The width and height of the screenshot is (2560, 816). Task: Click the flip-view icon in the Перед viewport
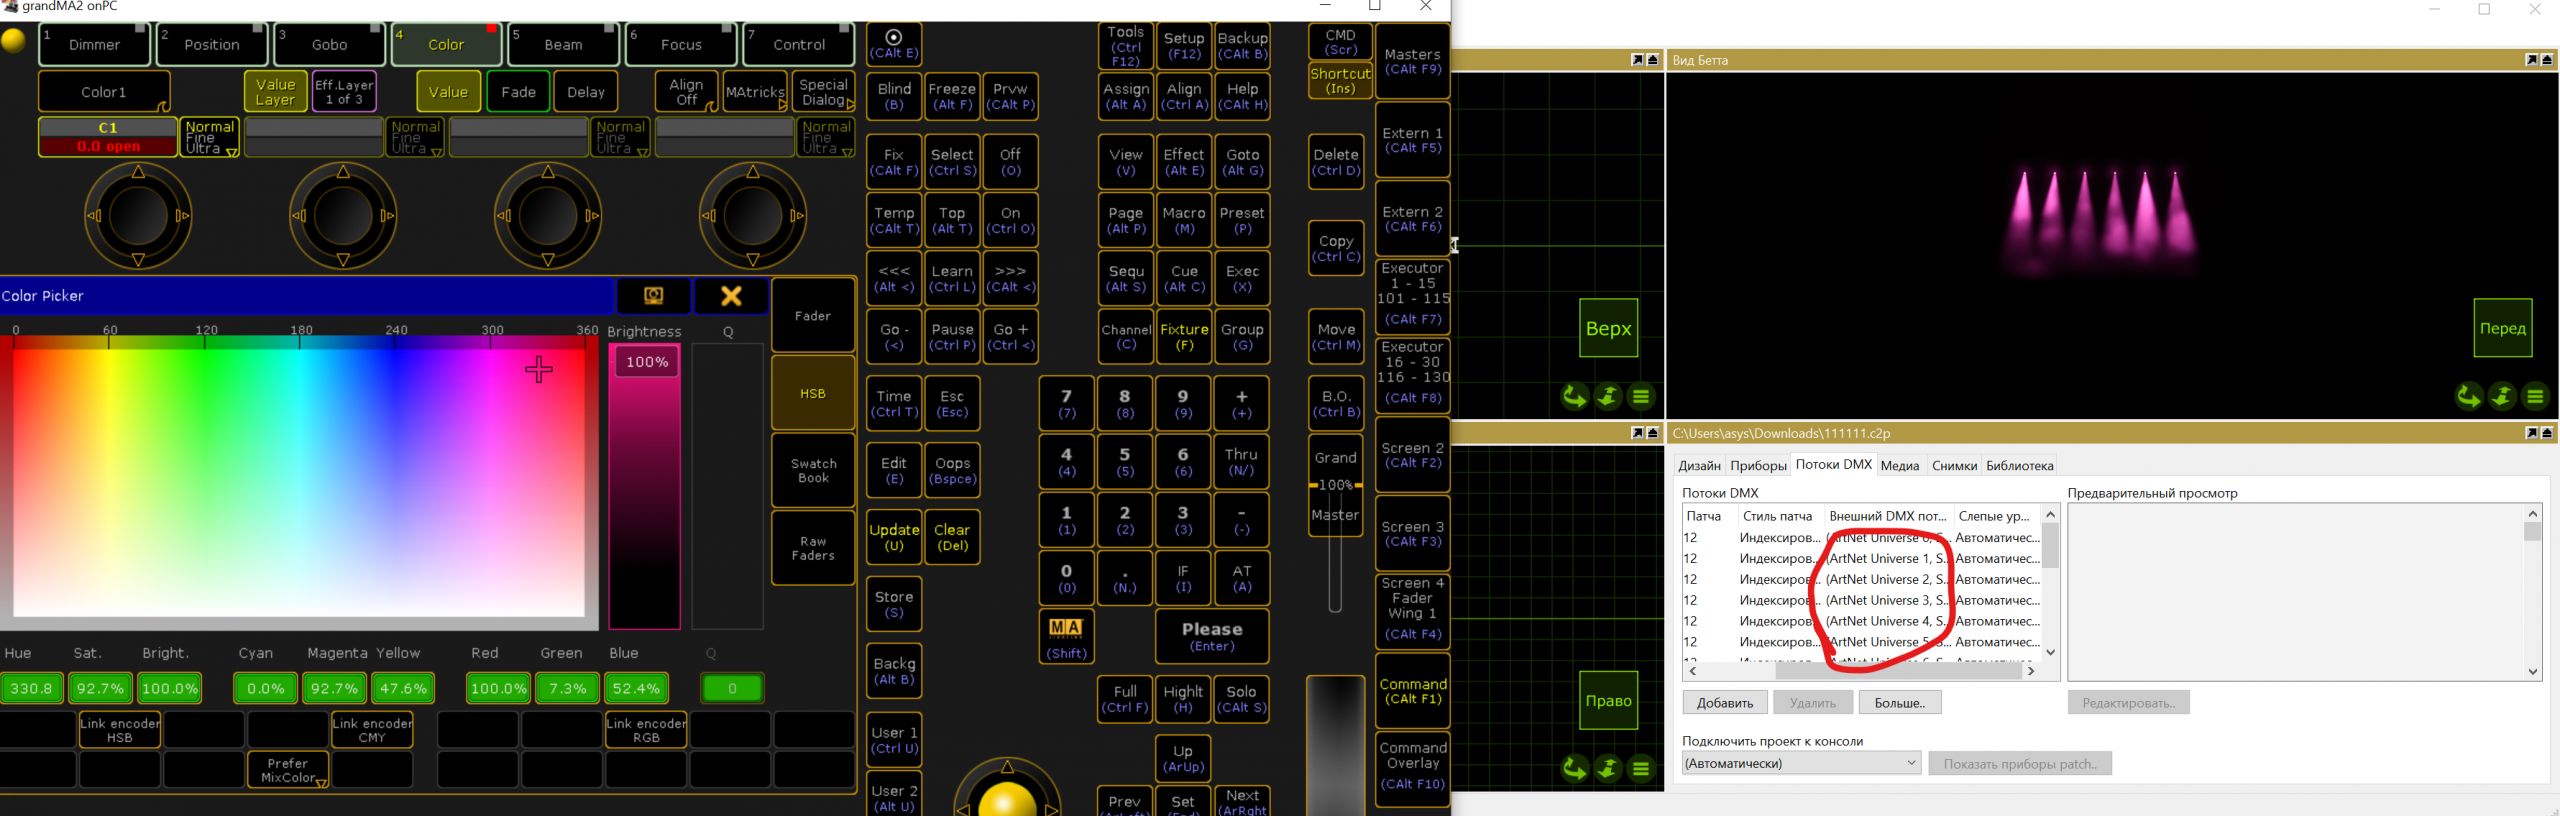tap(2502, 397)
